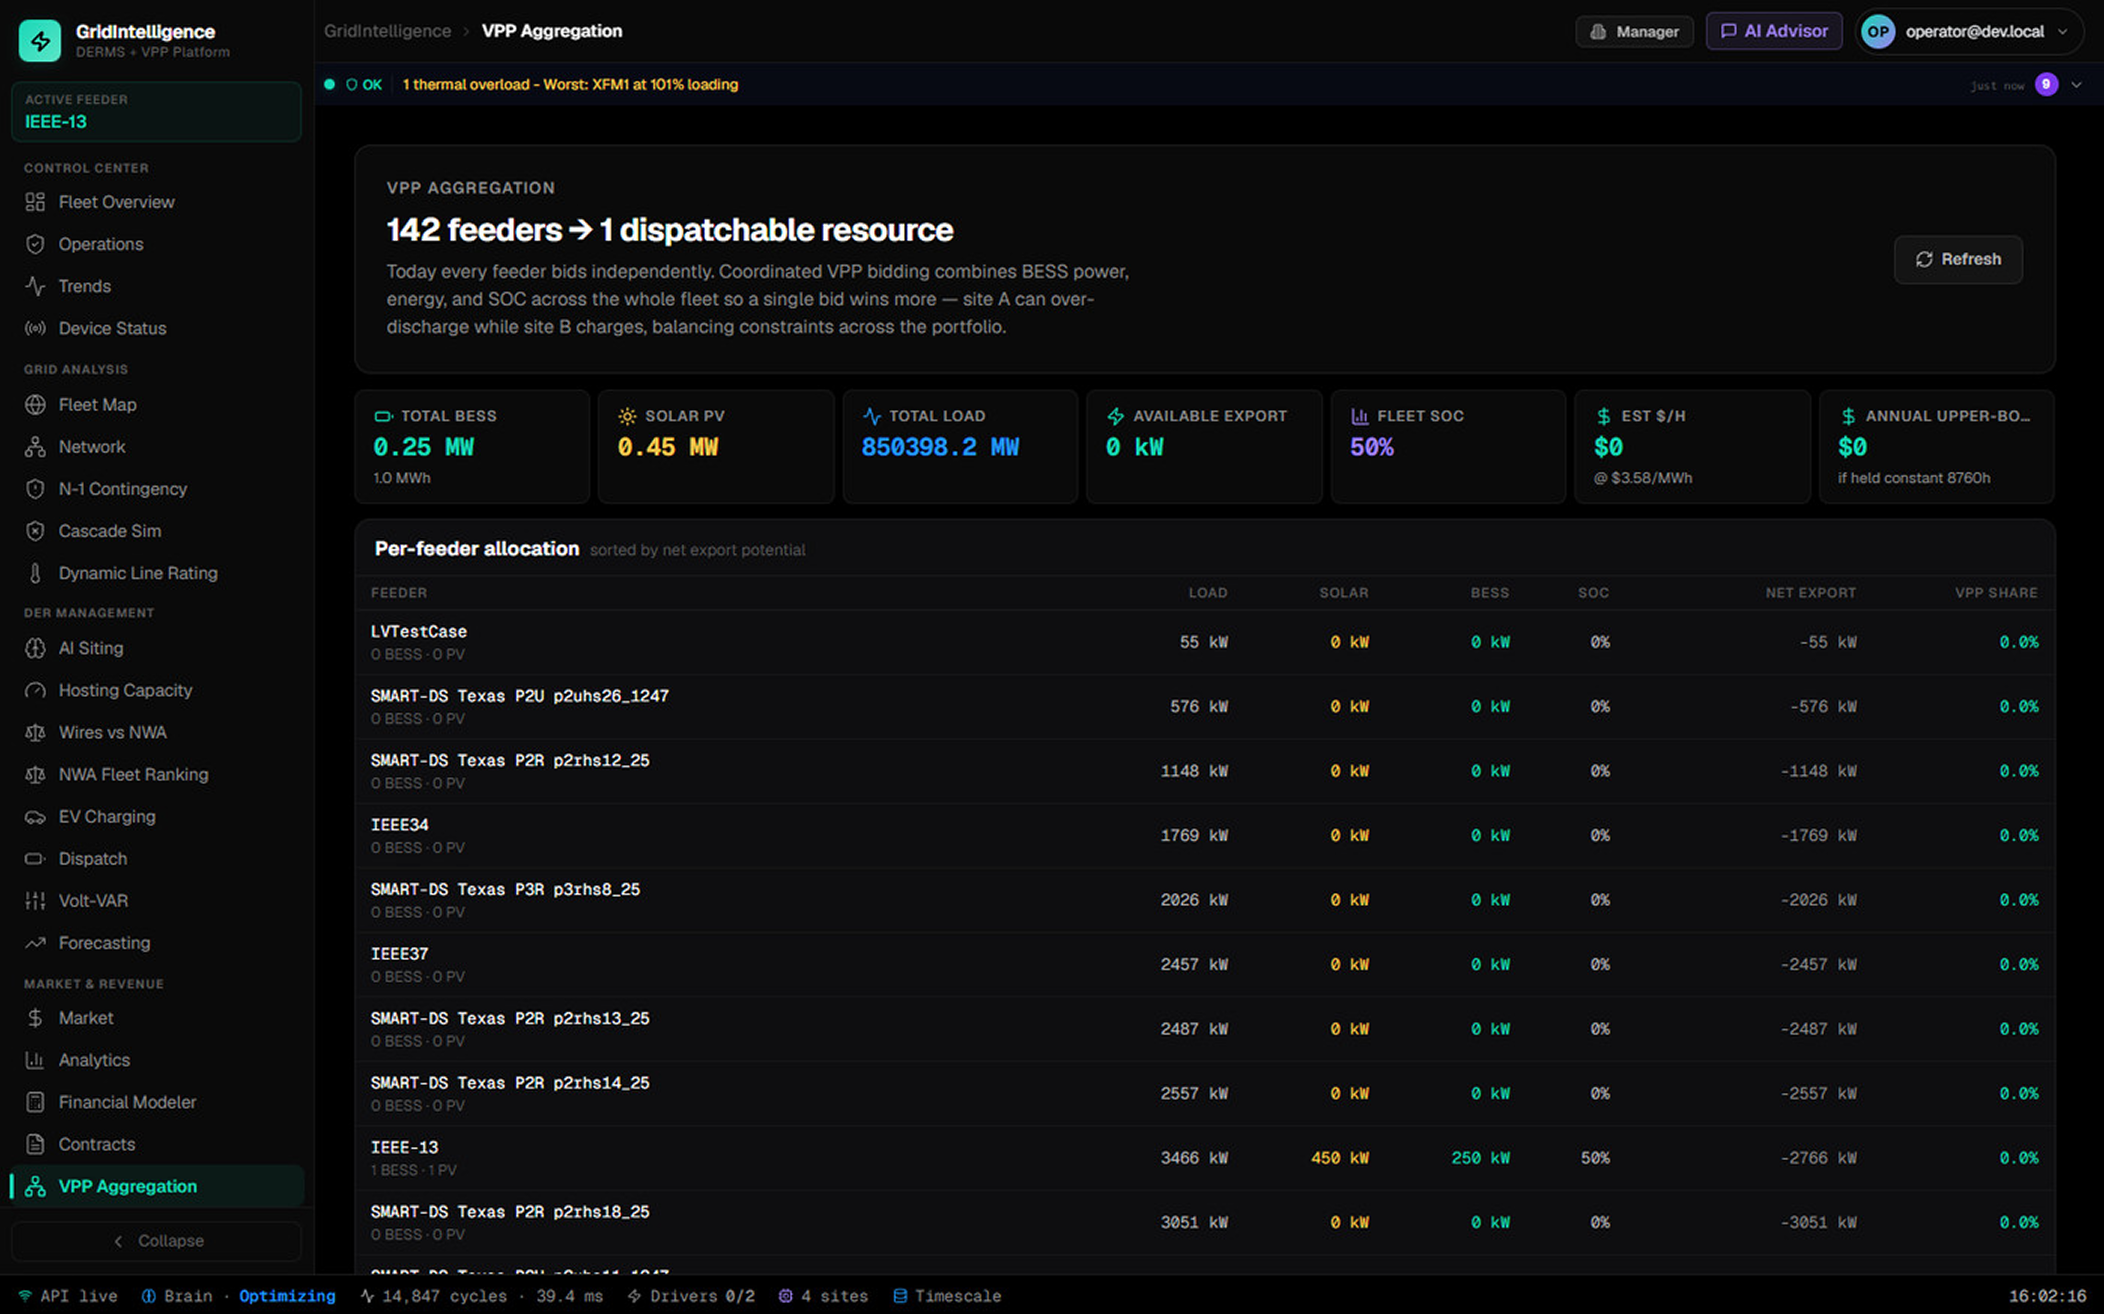Click SMART-DS Texas P3R p3rhs8_25 feeder
This screenshot has height=1314, width=2104.
click(505, 889)
